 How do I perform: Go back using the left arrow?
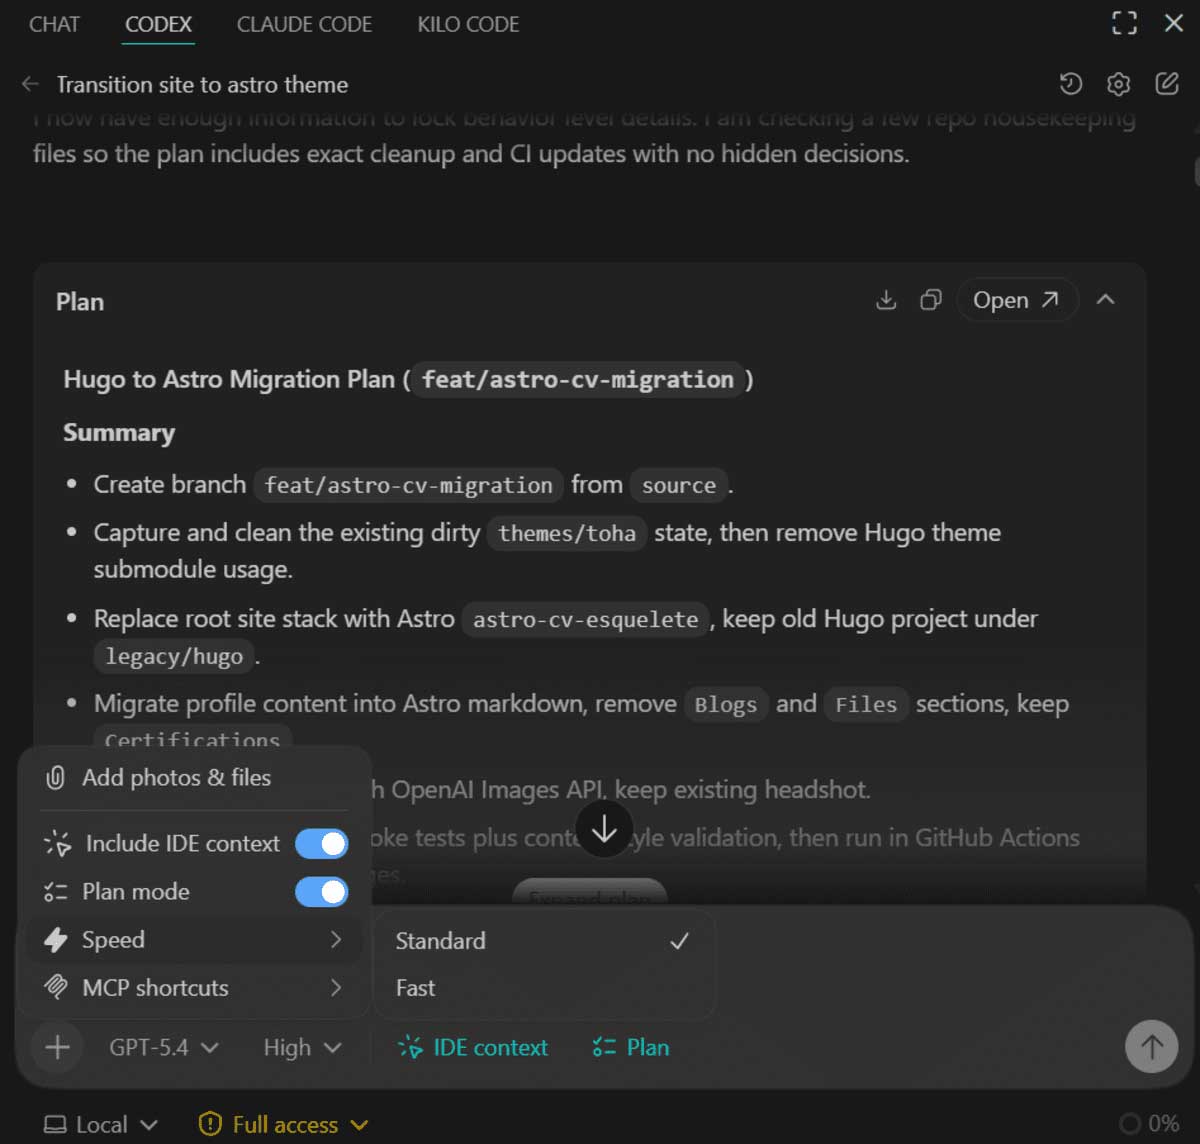pos(30,84)
